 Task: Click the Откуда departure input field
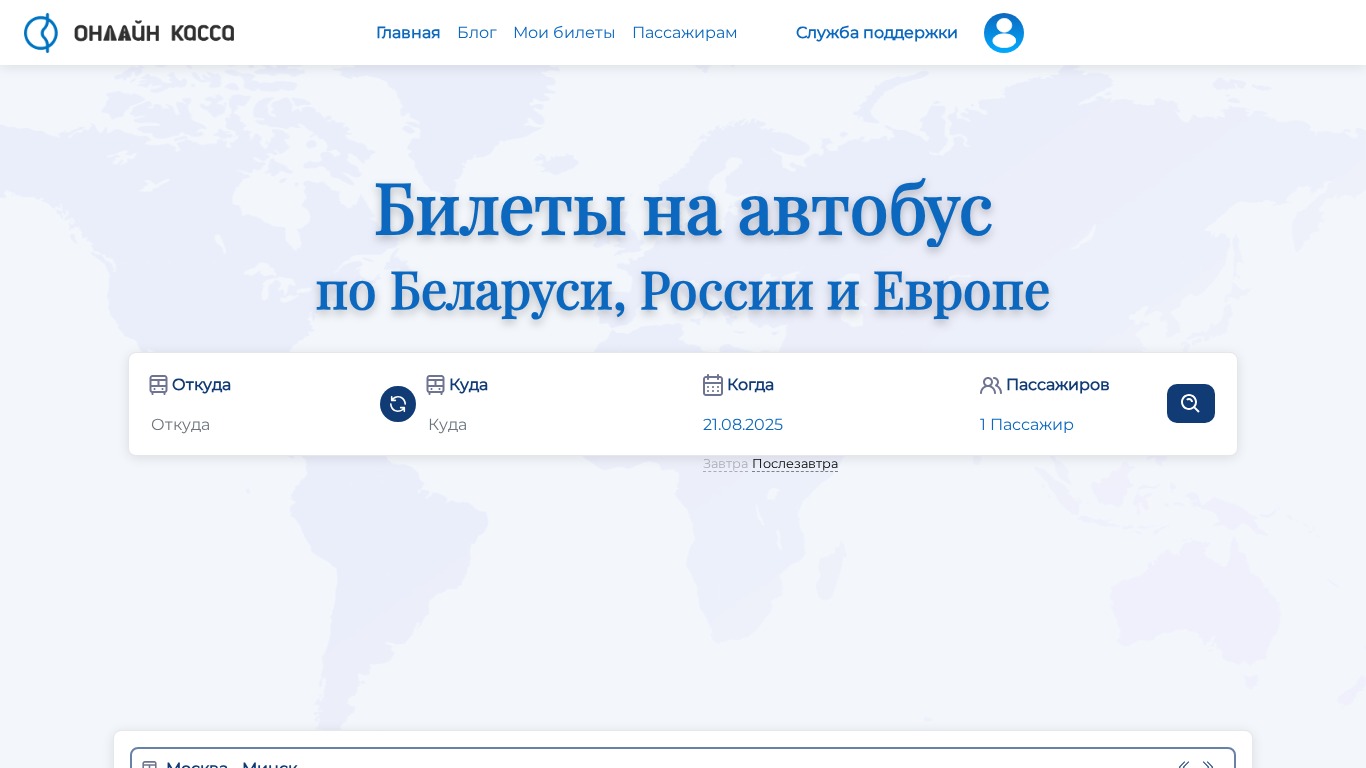click(x=260, y=425)
